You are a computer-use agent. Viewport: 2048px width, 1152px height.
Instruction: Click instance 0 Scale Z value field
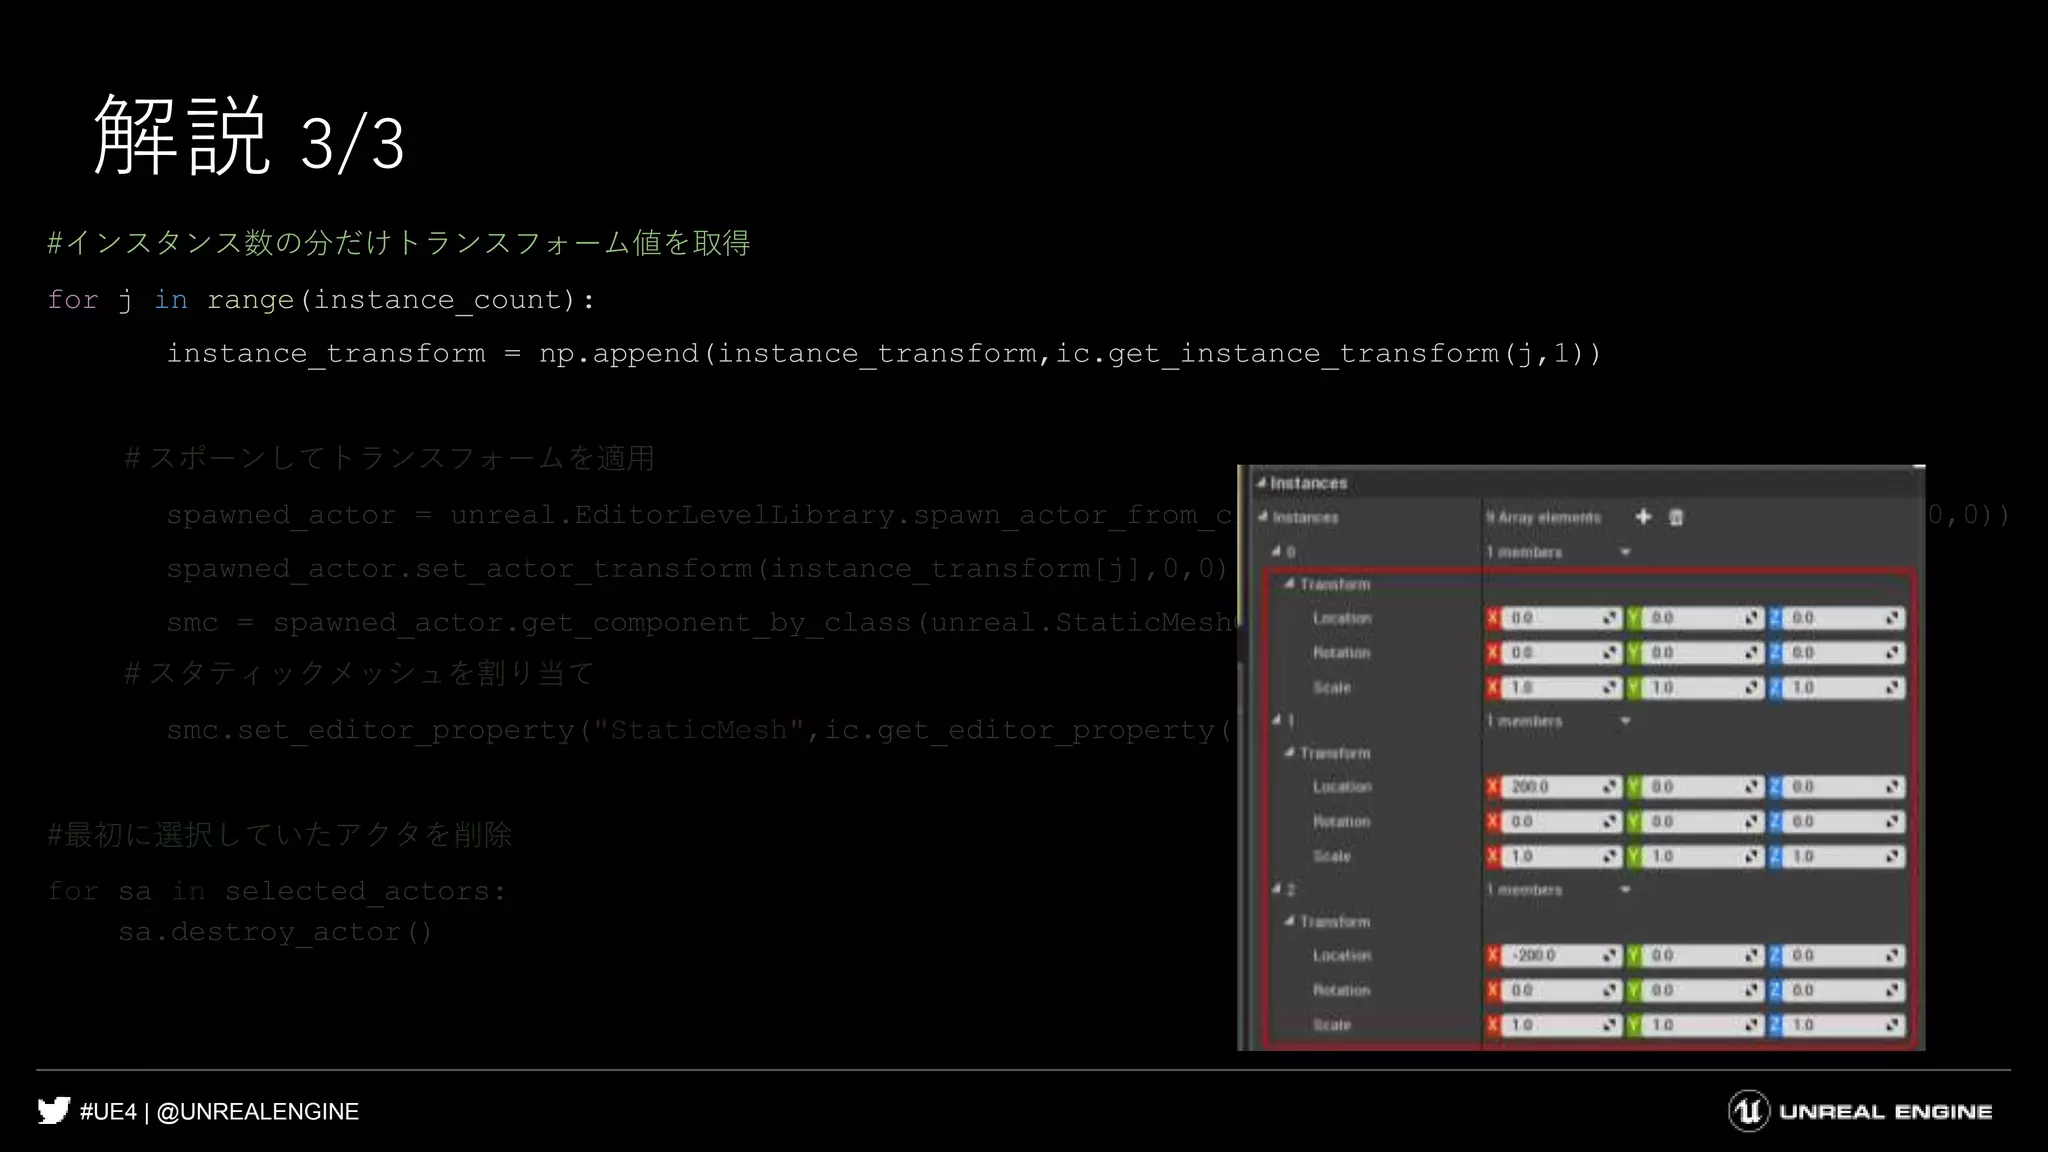1843,688
